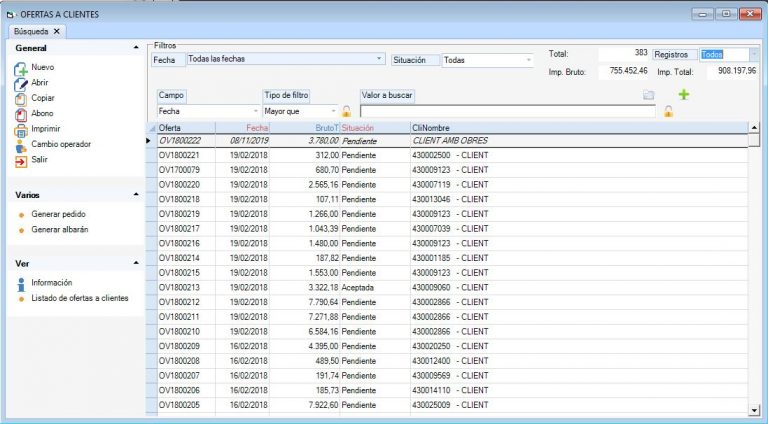Click the Cambio operador person icon
This screenshot has height=424, width=768.
(x=21, y=146)
